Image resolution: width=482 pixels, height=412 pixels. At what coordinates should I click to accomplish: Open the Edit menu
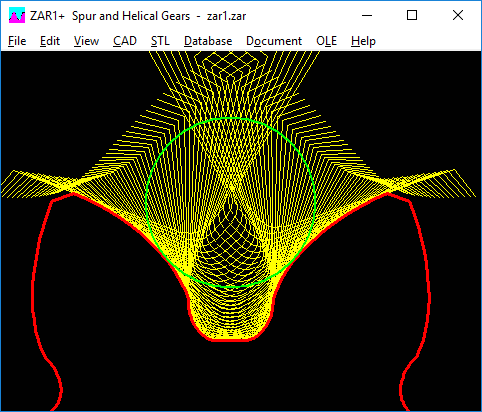click(50, 41)
